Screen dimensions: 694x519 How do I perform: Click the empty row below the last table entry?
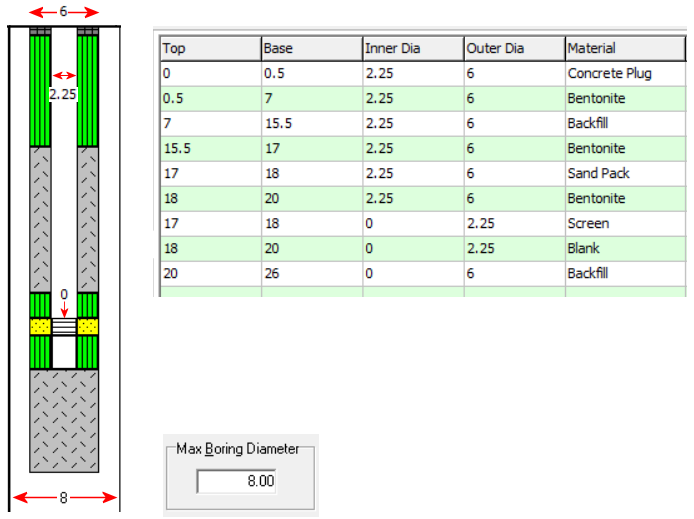click(x=420, y=292)
